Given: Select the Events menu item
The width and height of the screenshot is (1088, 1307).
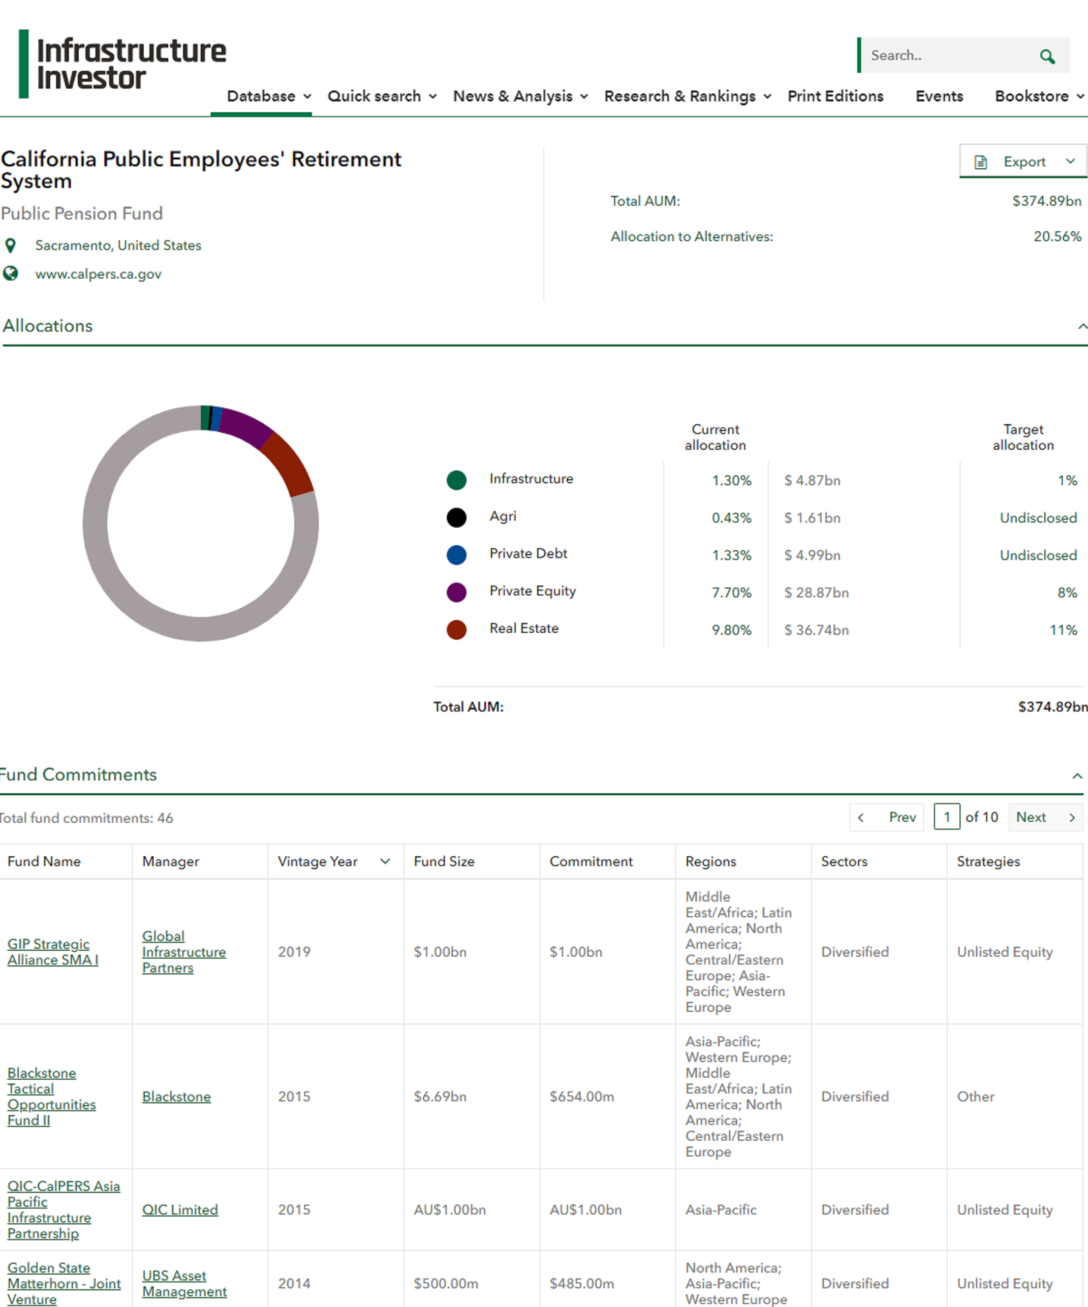Looking at the screenshot, I should tap(939, 96).
